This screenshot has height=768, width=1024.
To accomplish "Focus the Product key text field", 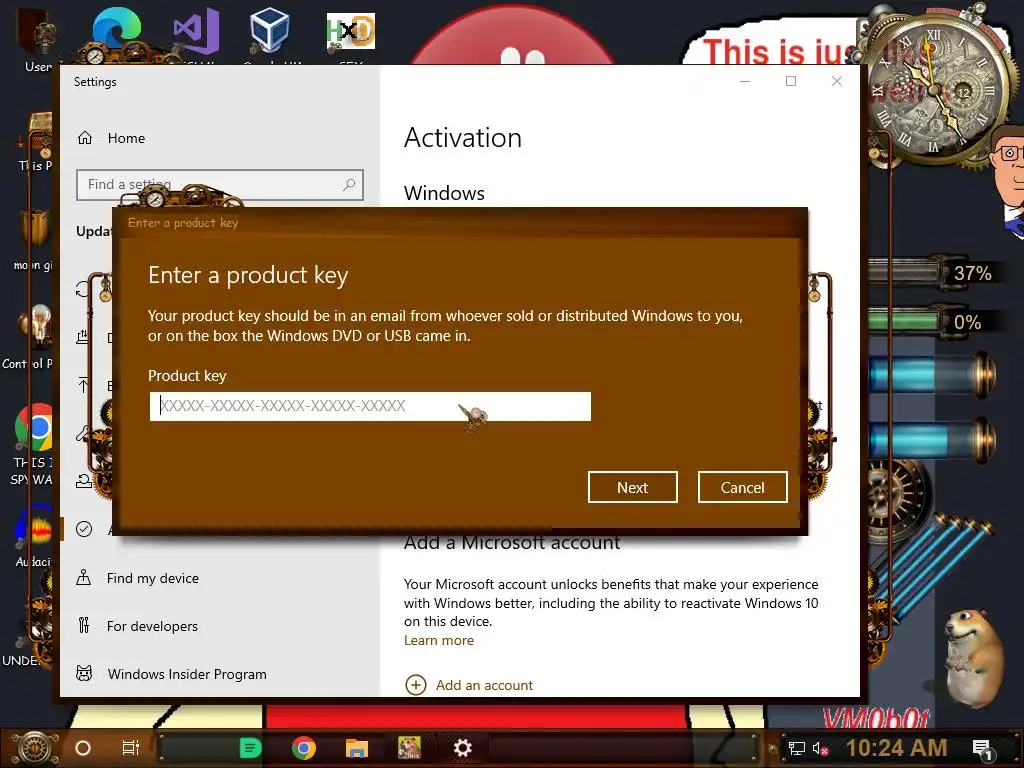I will point(370,406).
